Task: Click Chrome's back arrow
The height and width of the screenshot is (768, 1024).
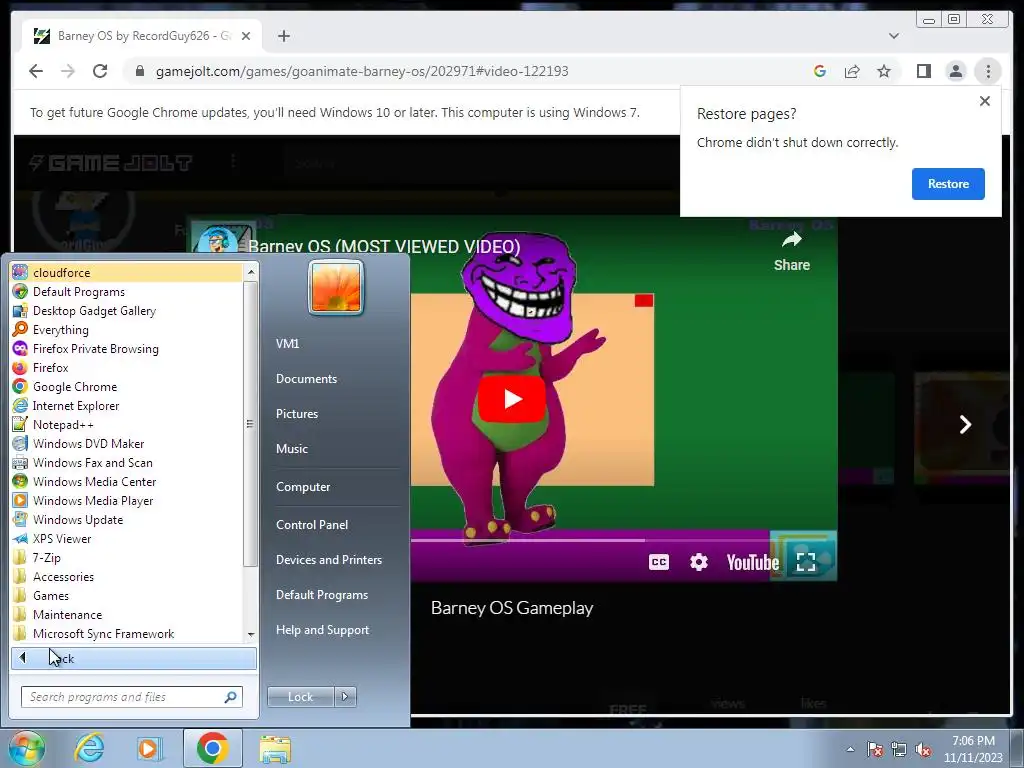Action: point(36,71)
